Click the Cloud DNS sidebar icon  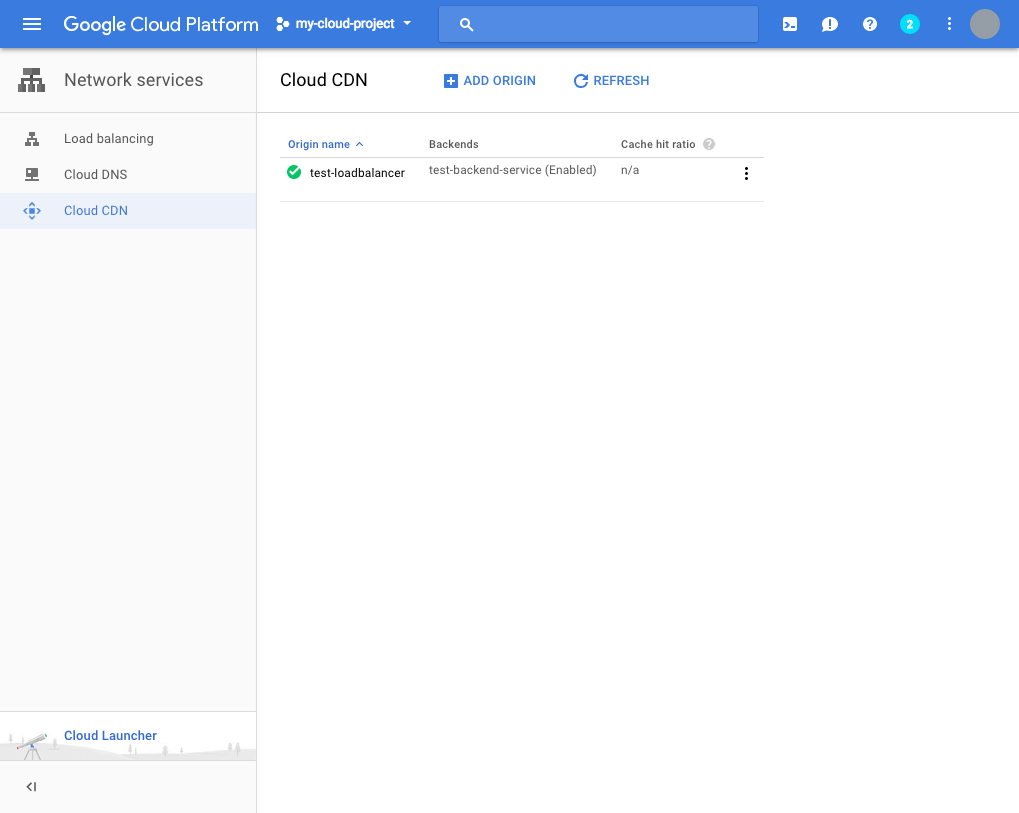pyautogui.click(x=32, y=174)
